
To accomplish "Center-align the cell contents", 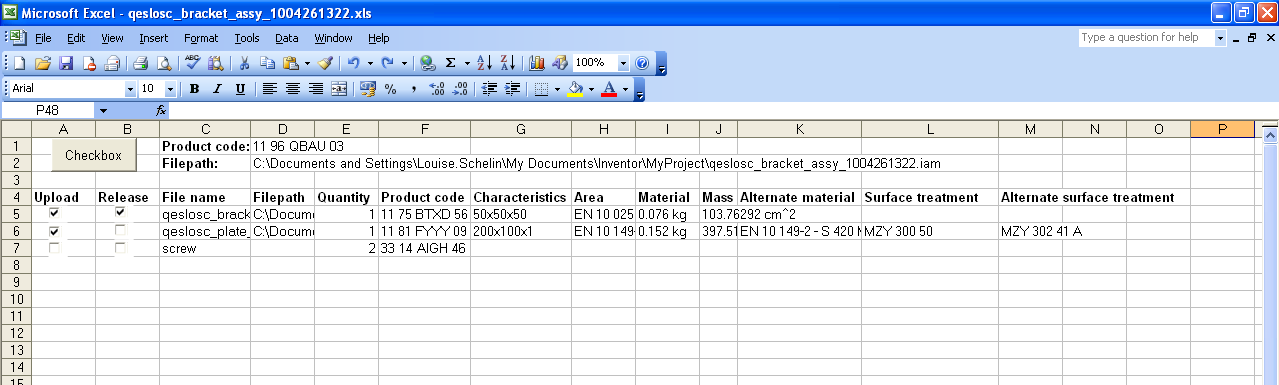I will pyautogui.click(x=293, y=89).
